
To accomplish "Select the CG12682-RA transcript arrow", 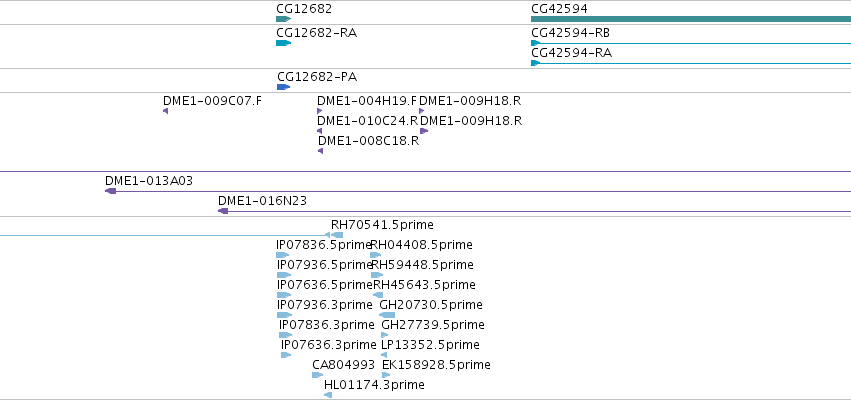I will [x=283, y=43].
